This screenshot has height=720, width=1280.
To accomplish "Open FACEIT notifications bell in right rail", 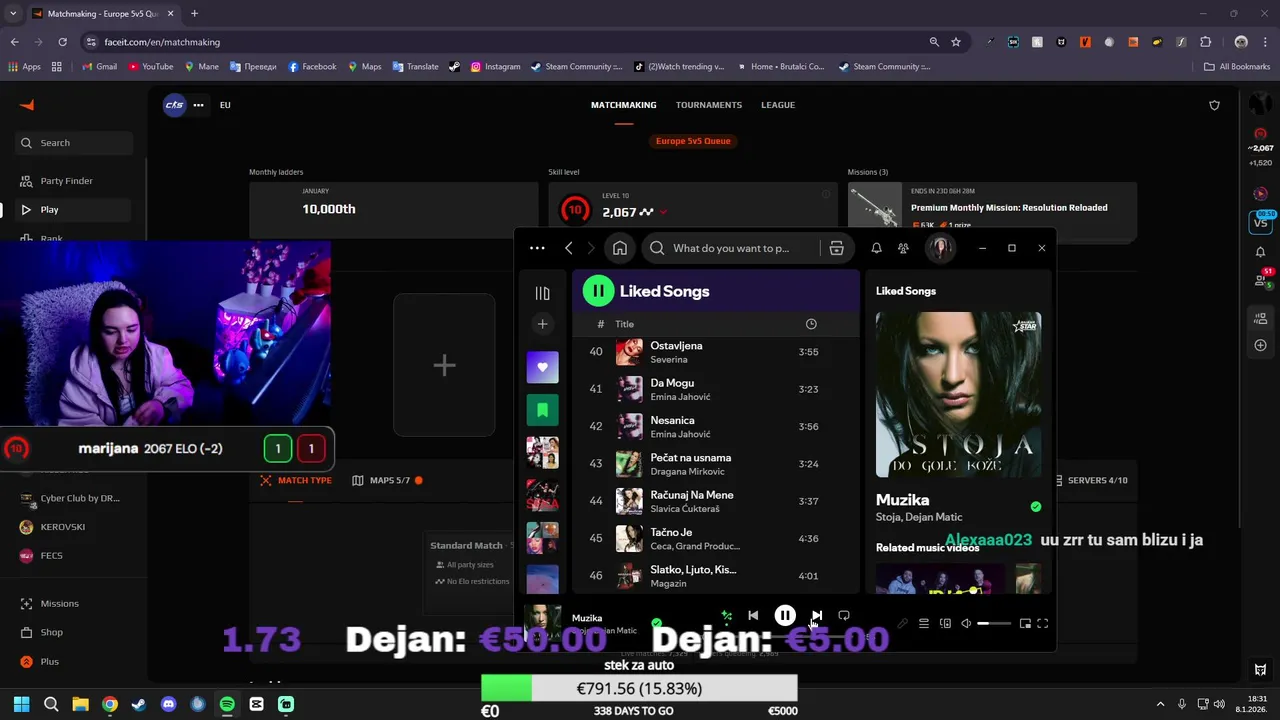I will coord(1260,252).
